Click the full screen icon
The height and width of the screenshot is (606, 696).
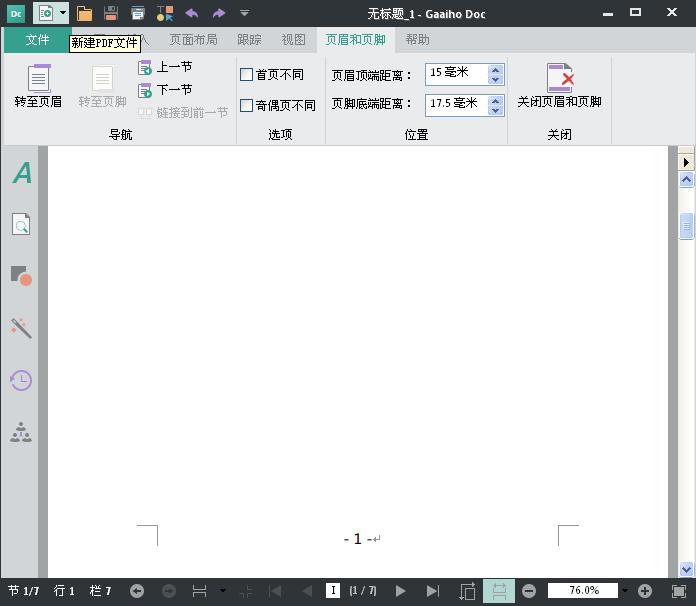click(678, 591)
